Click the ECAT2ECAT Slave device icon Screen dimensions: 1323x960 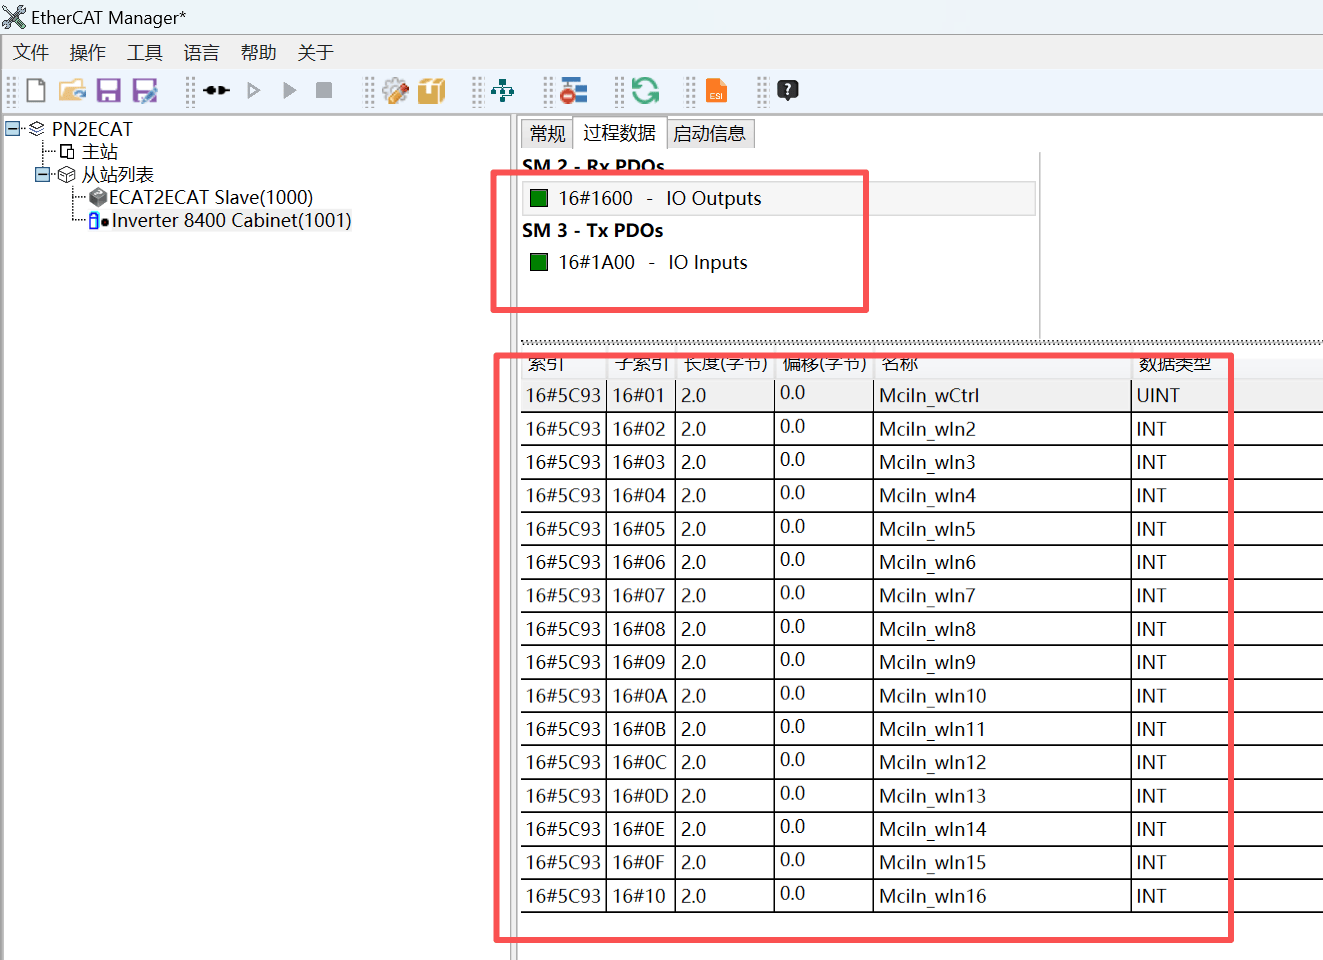point(98,197)
